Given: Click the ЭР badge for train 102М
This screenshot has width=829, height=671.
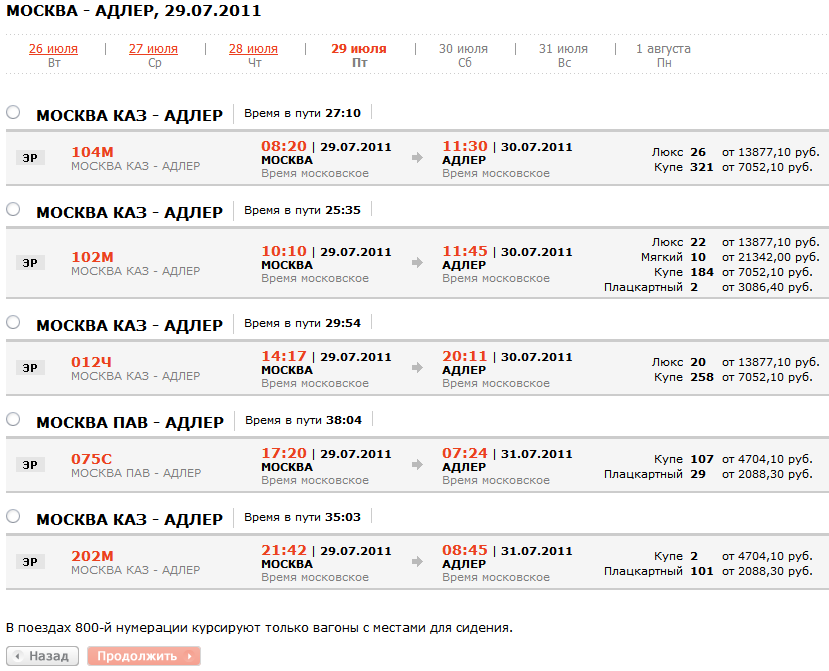Looking at the screenshot, I should (30, 263).
